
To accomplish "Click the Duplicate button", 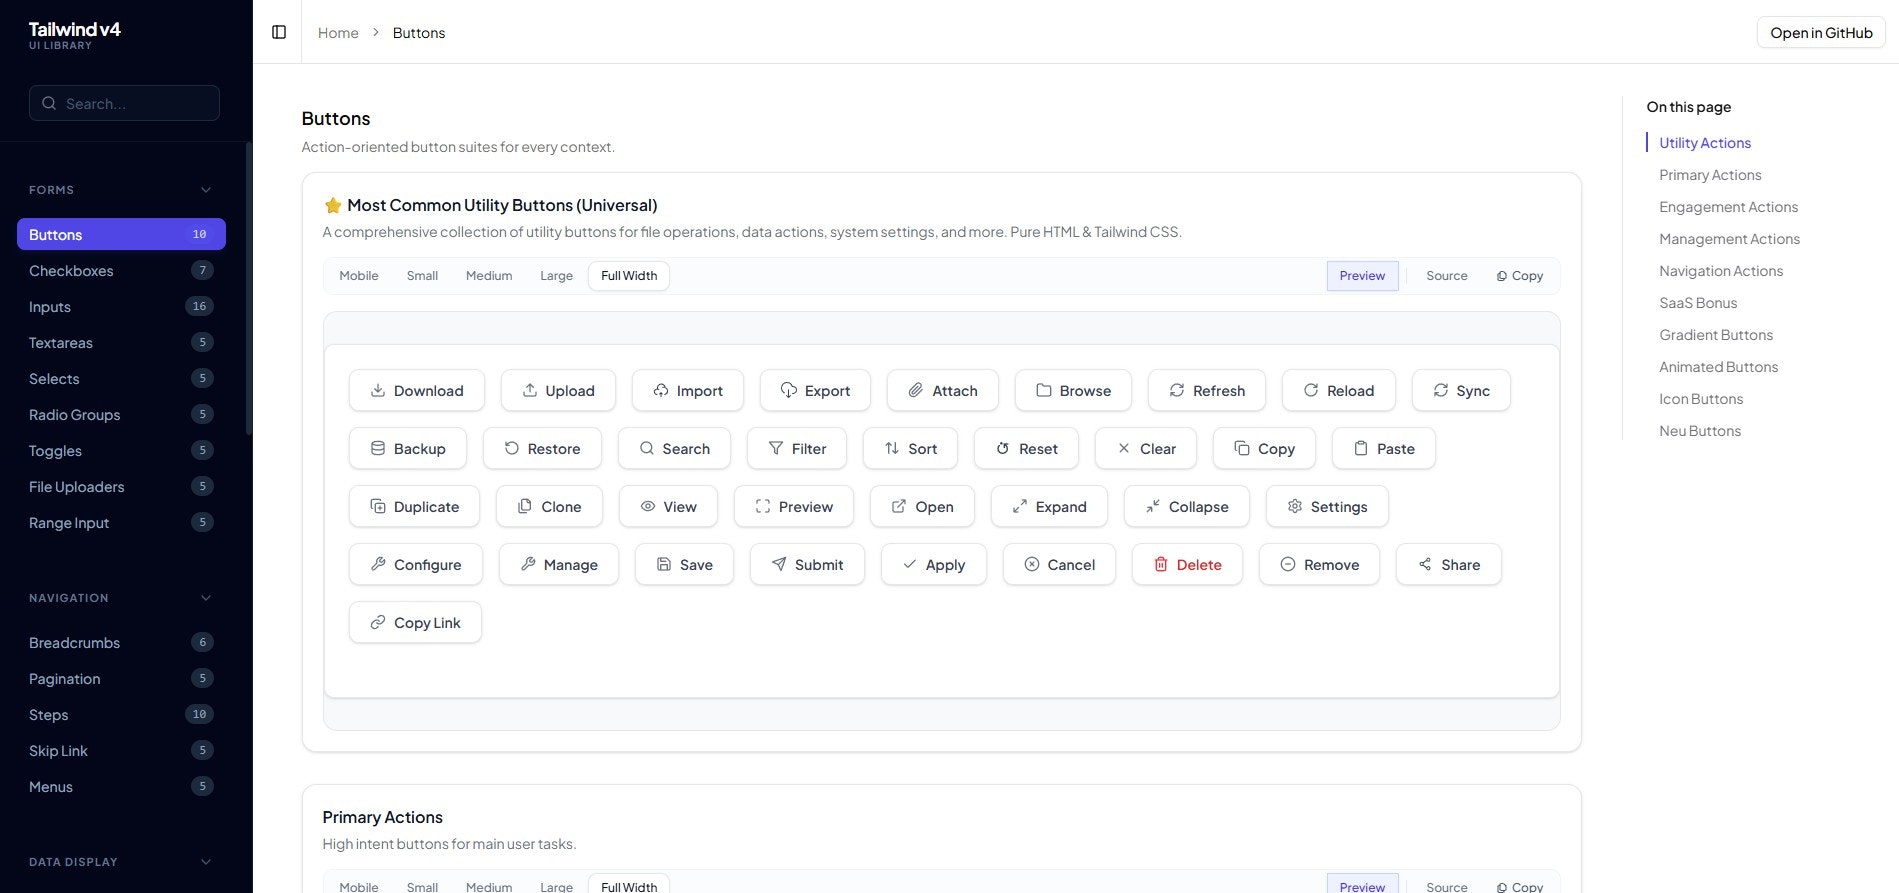I will click(414, 506).
